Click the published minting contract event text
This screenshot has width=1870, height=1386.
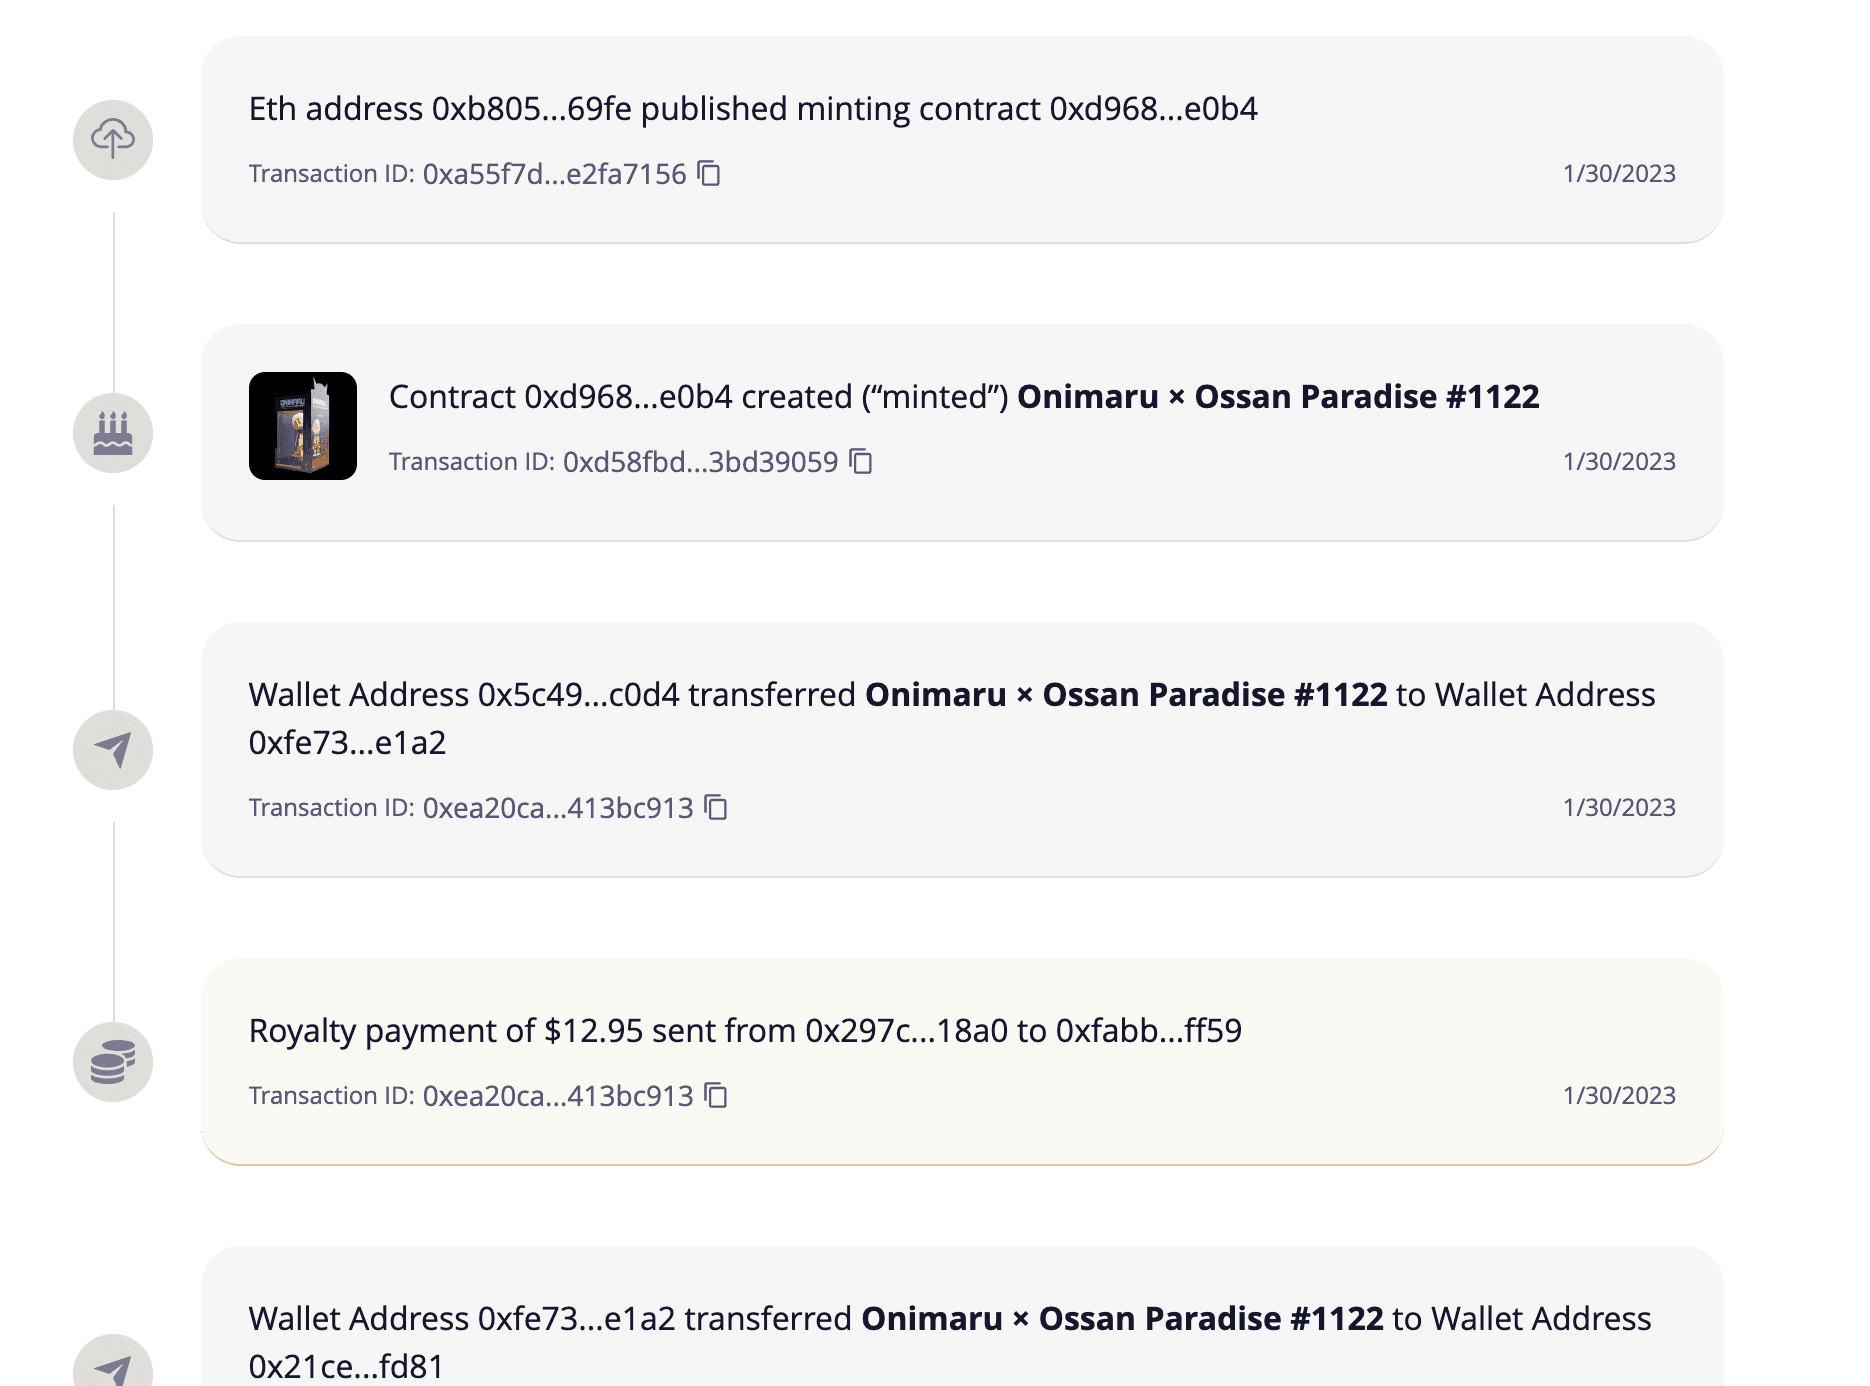753,109
